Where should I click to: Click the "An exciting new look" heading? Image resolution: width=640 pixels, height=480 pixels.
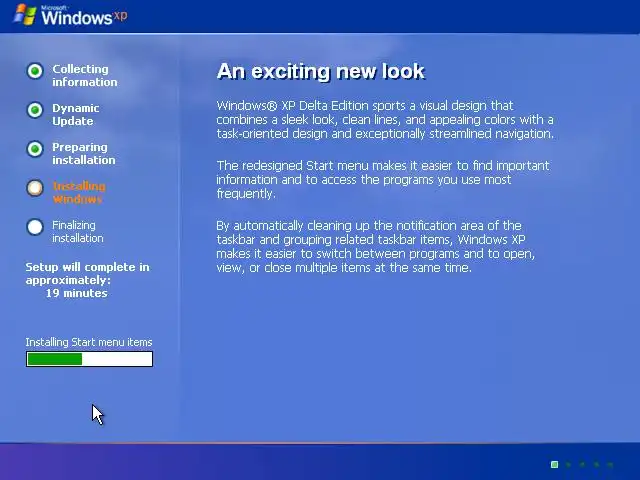pos(321,71)
